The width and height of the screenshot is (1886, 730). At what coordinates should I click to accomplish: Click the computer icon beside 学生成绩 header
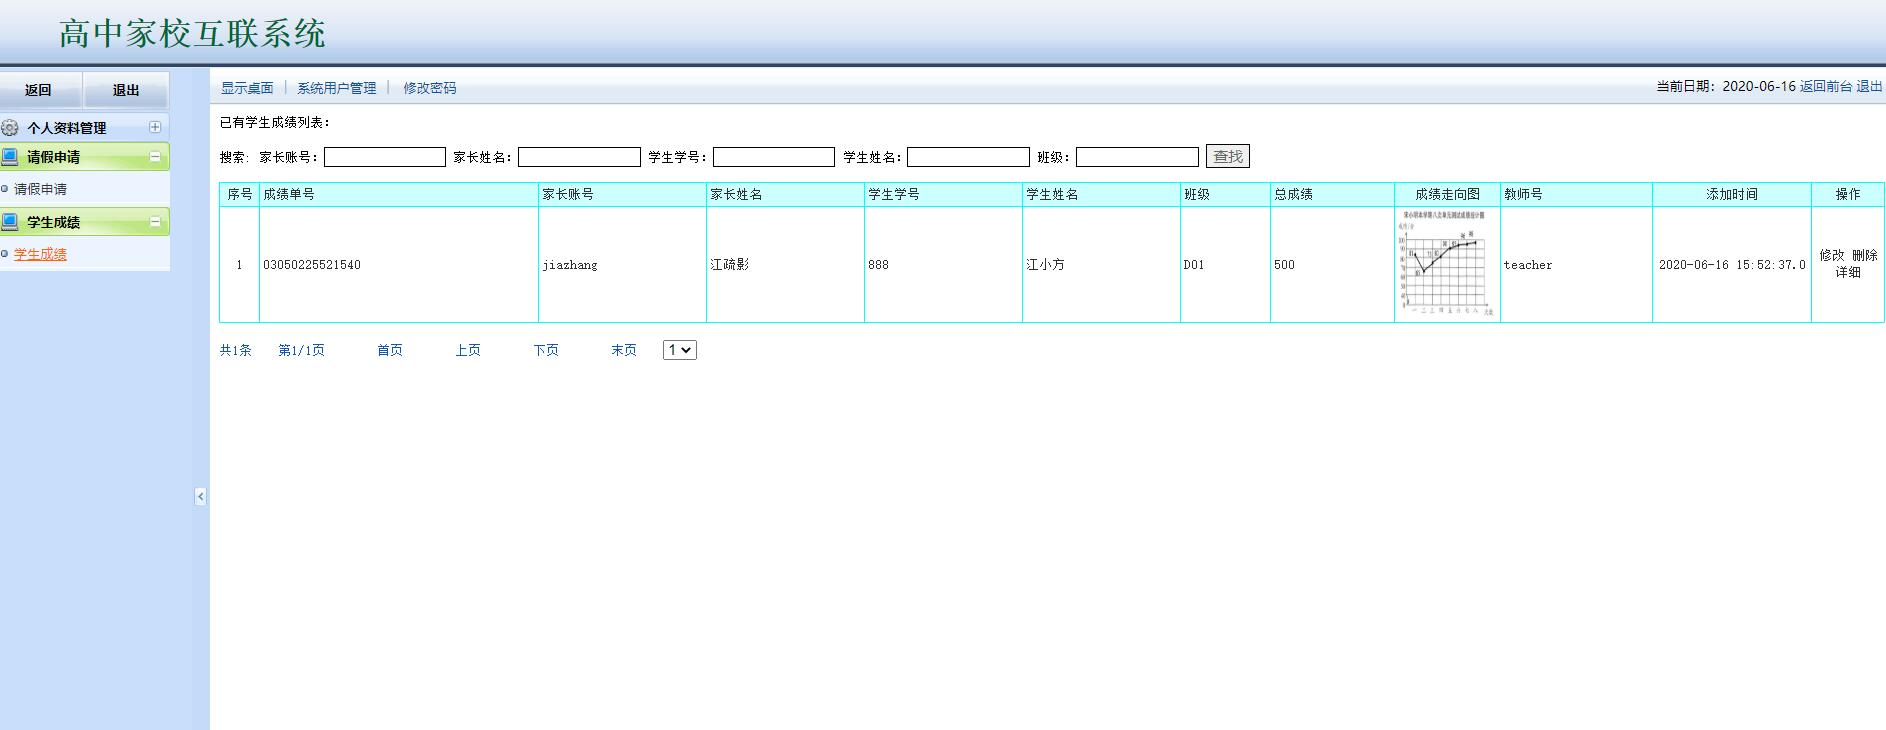[10, 222]
